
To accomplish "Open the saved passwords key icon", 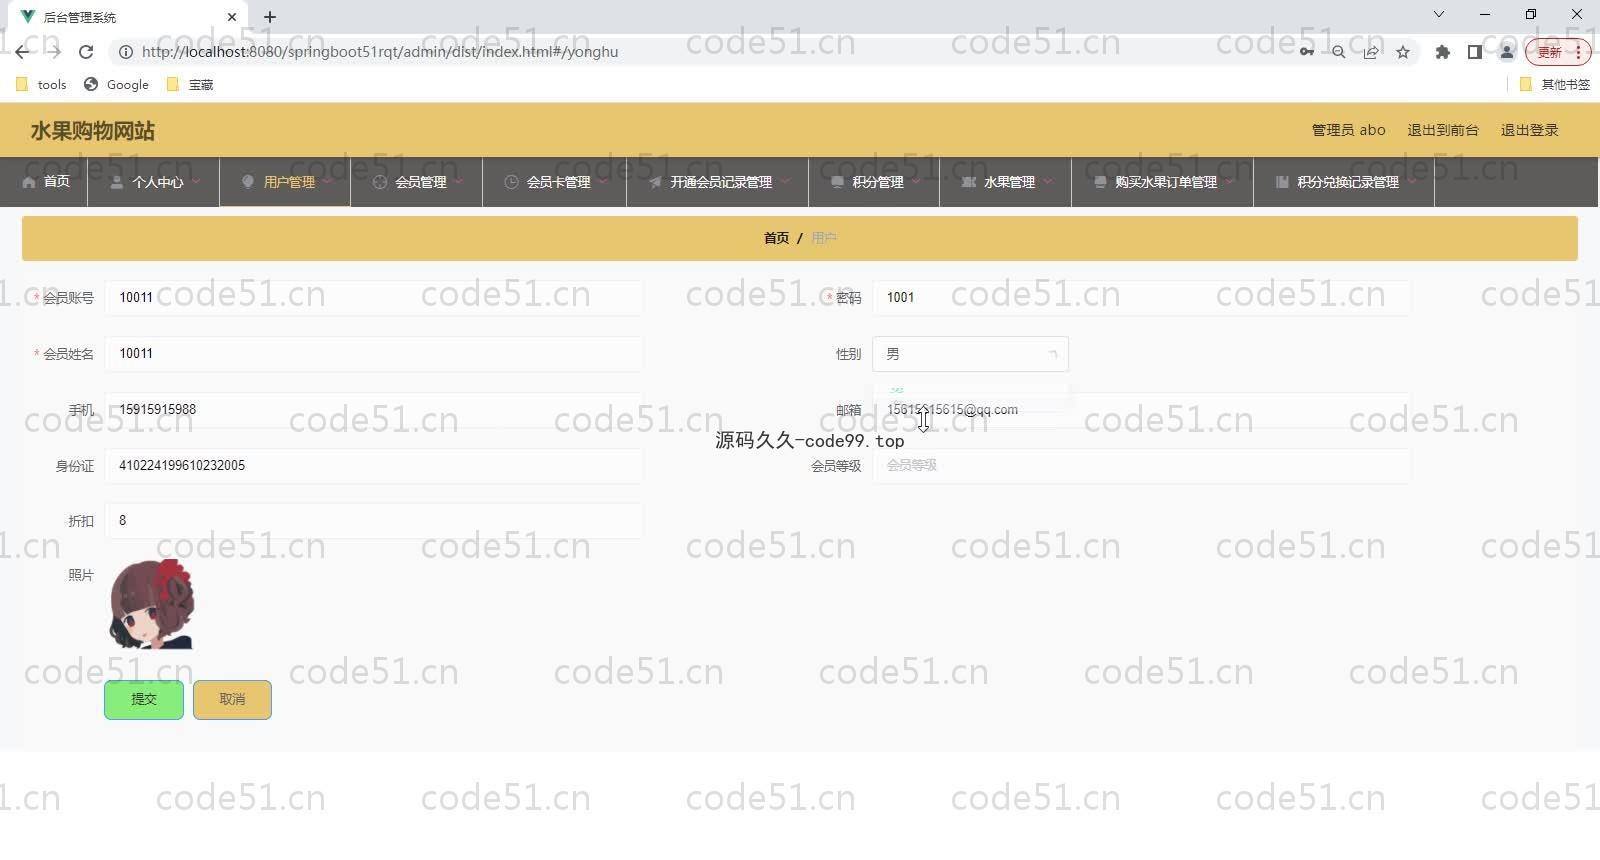I will coord(1307,52).
